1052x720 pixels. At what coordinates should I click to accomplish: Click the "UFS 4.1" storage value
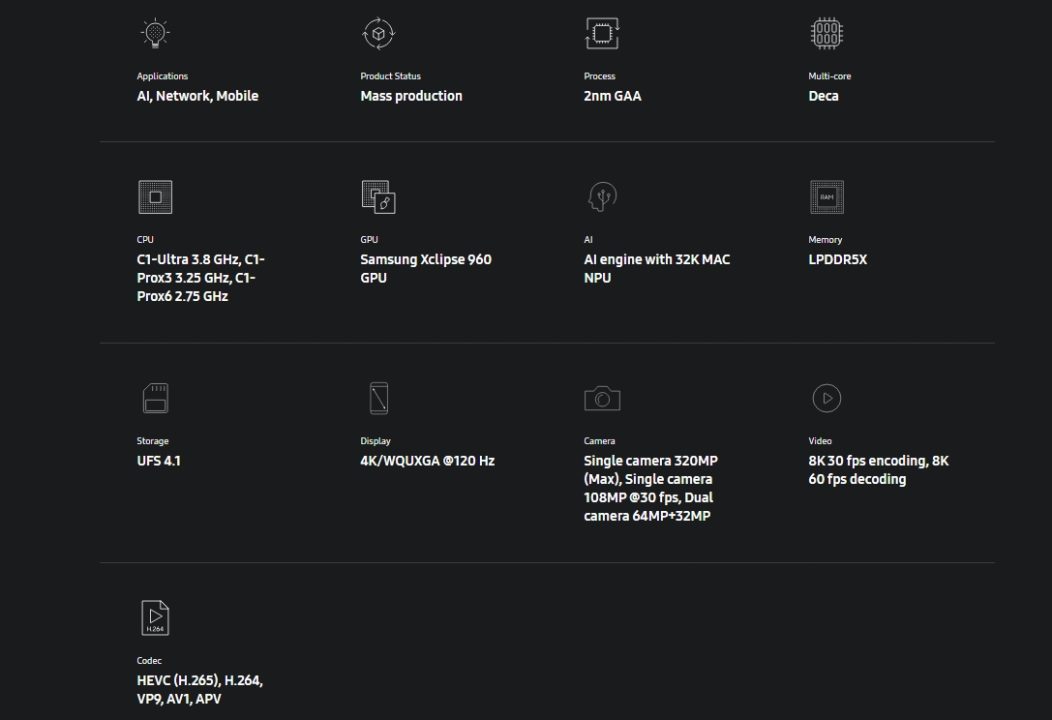click(159, 461)
